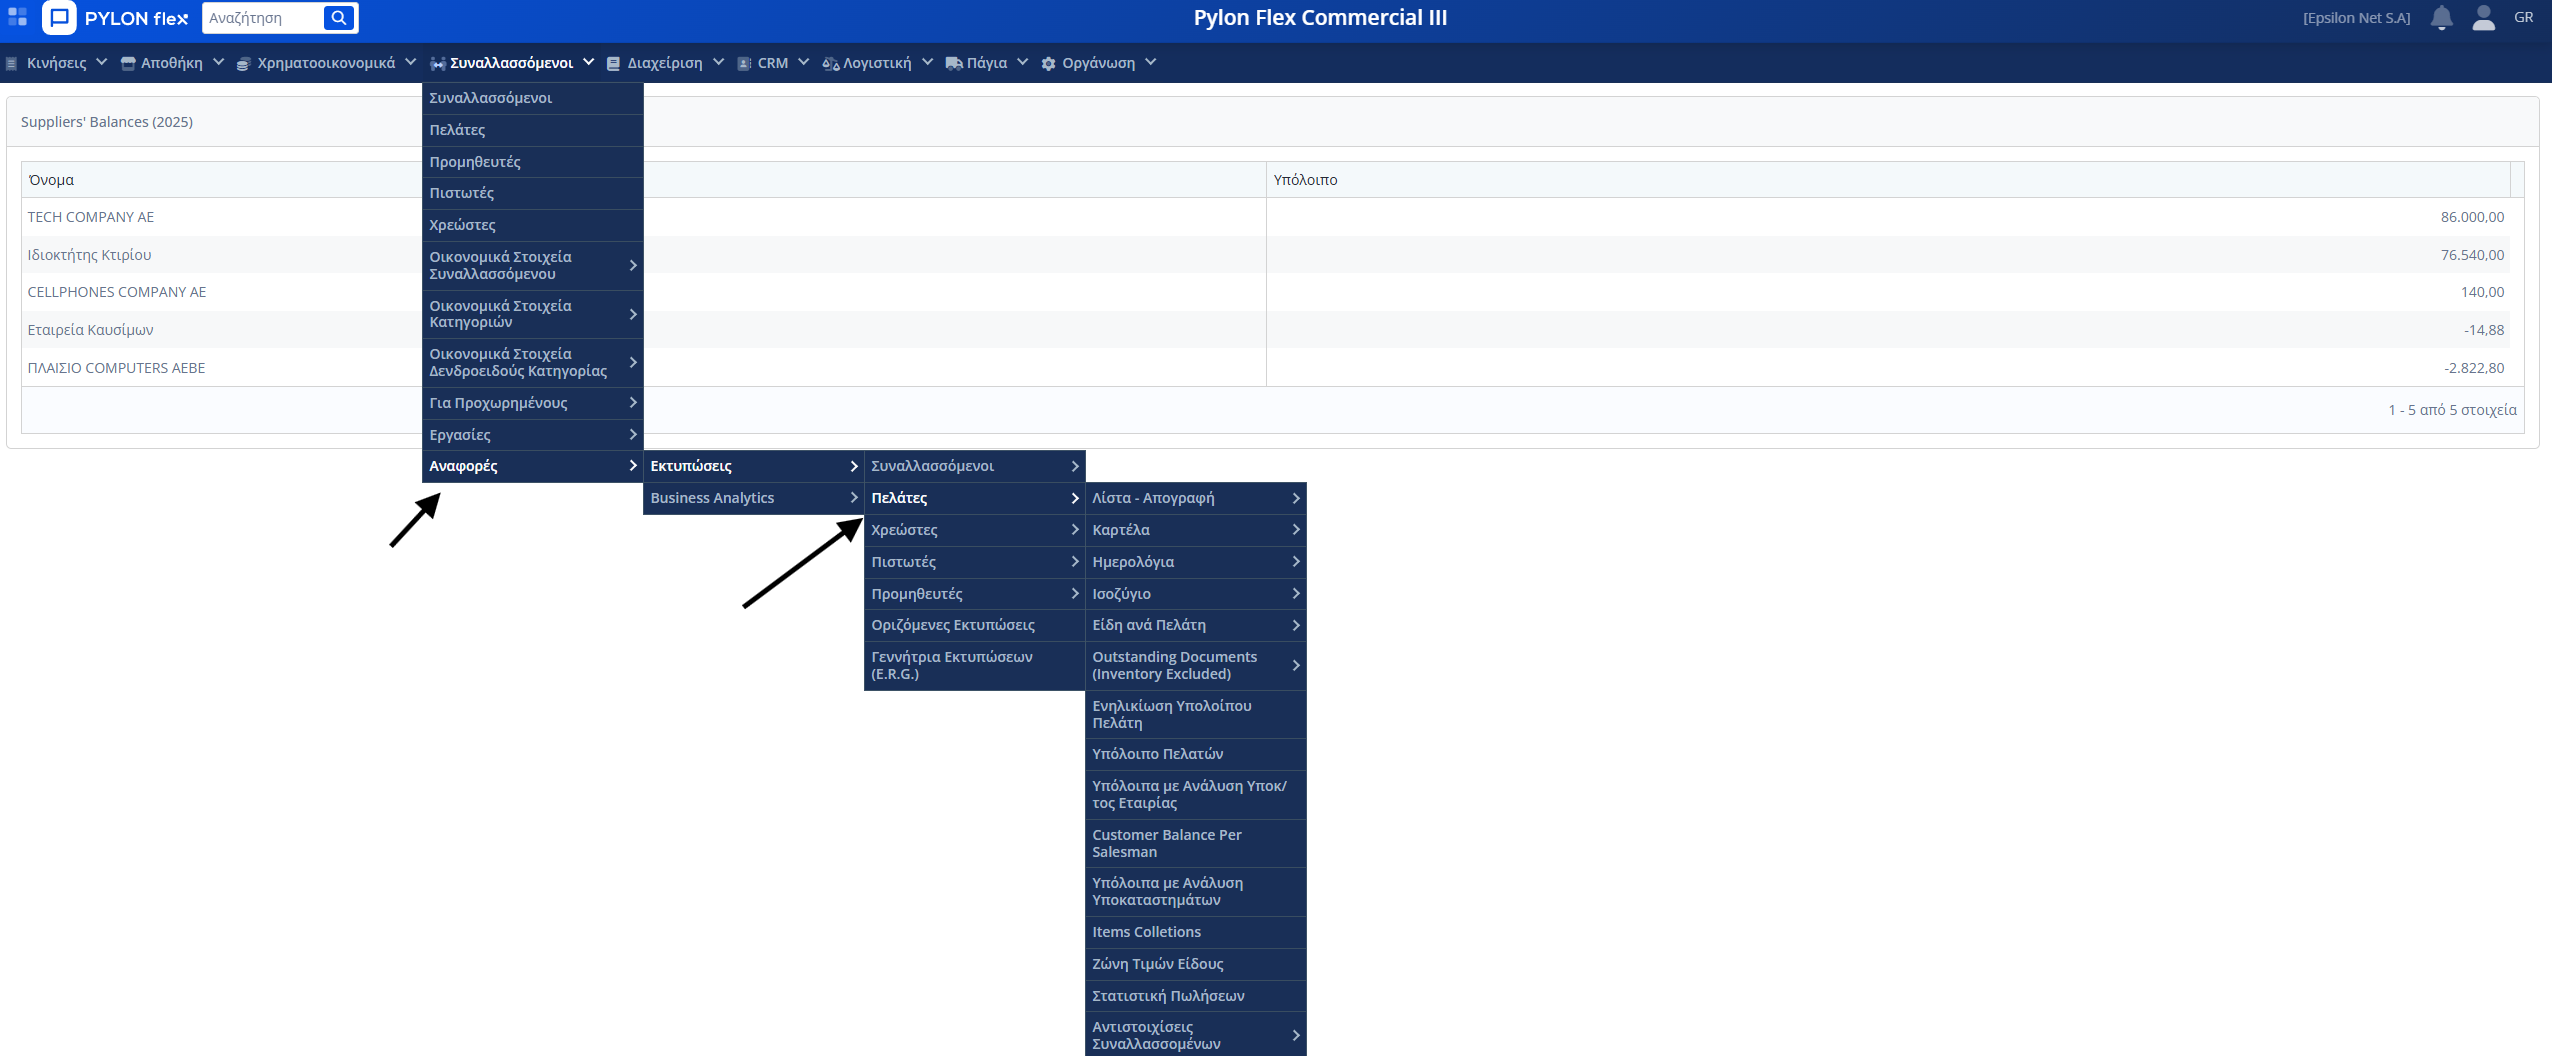
Task: Select Ενηλικίωση Υπολοίπου Πελάτη report
Action: pos(1195,714)
